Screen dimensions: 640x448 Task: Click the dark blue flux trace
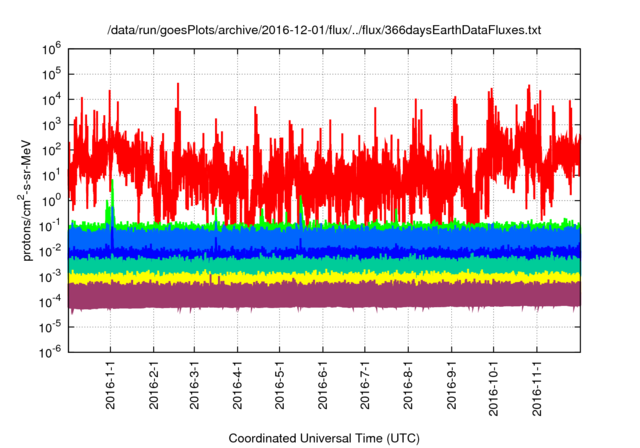(324, 252)
